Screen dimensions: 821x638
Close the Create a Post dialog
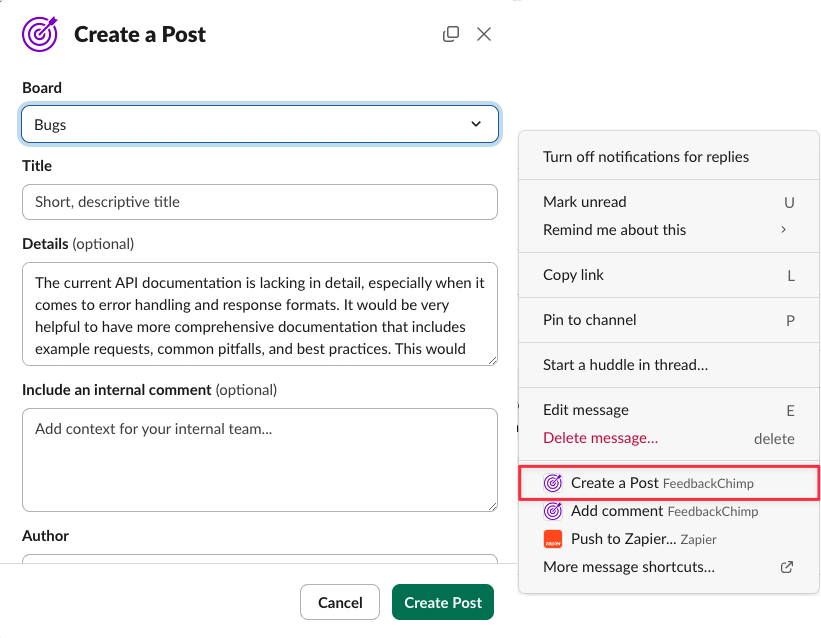tap(484, 34)
